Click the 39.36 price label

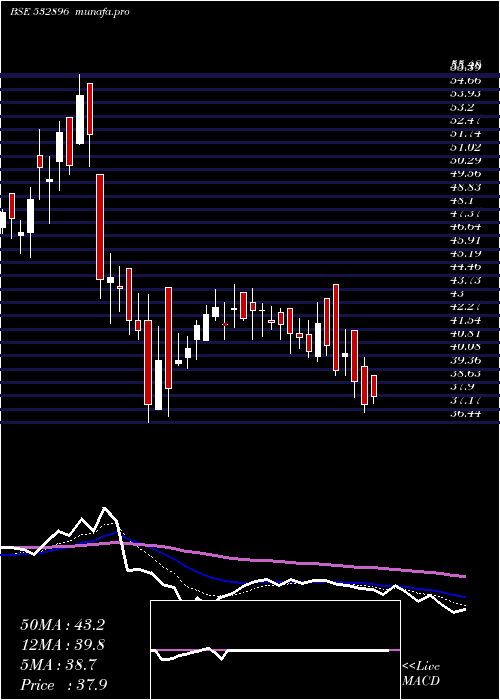[x=466, y=360]
